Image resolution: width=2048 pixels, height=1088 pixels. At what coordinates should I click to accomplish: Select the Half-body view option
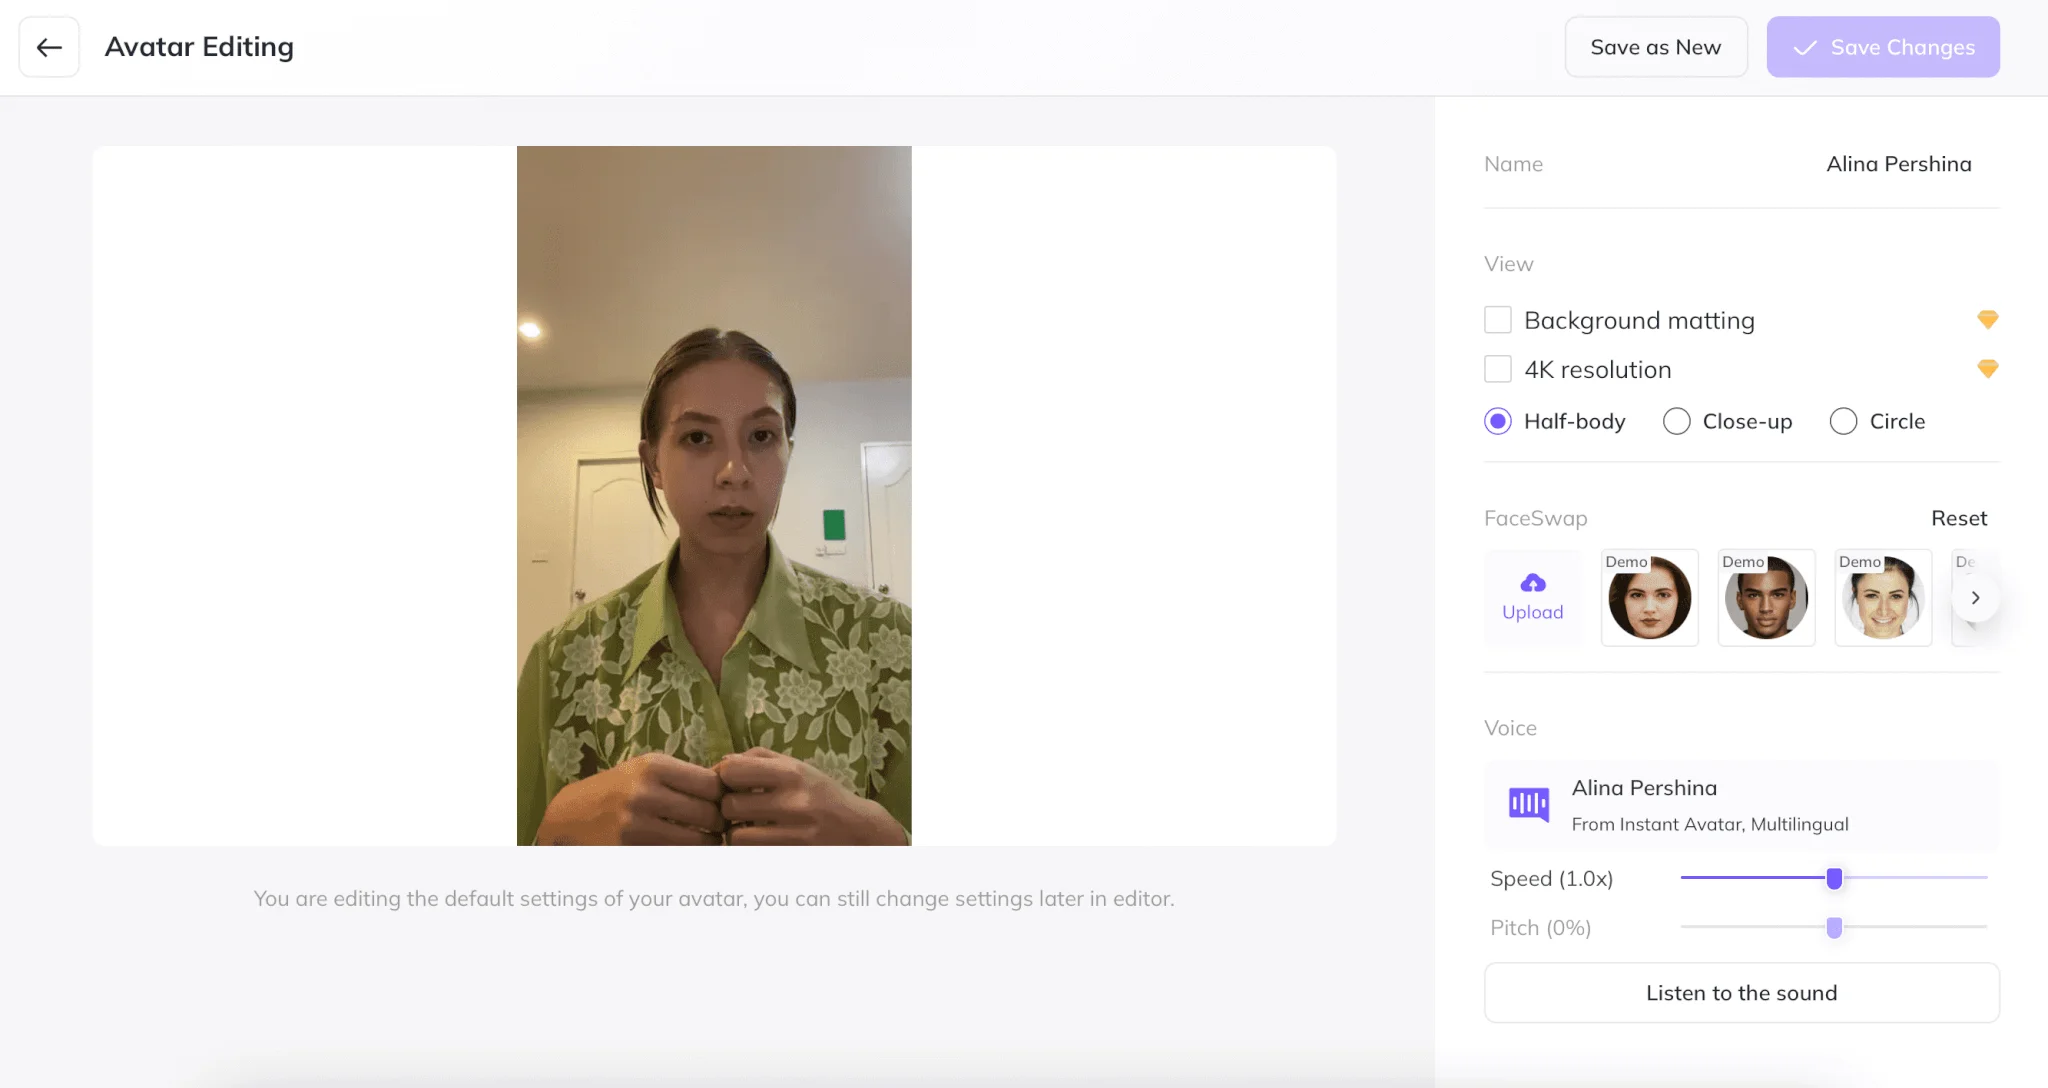[x=1497, y=421]
